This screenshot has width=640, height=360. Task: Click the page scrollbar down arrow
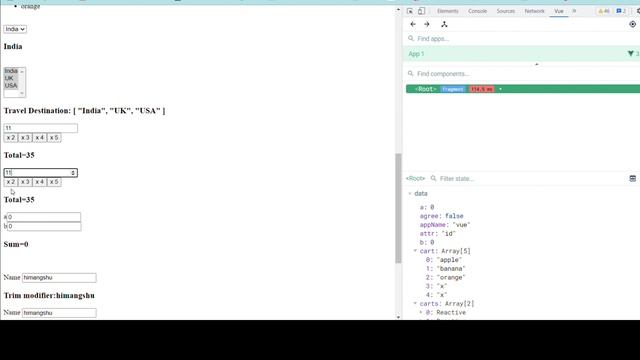pos(398,317)
